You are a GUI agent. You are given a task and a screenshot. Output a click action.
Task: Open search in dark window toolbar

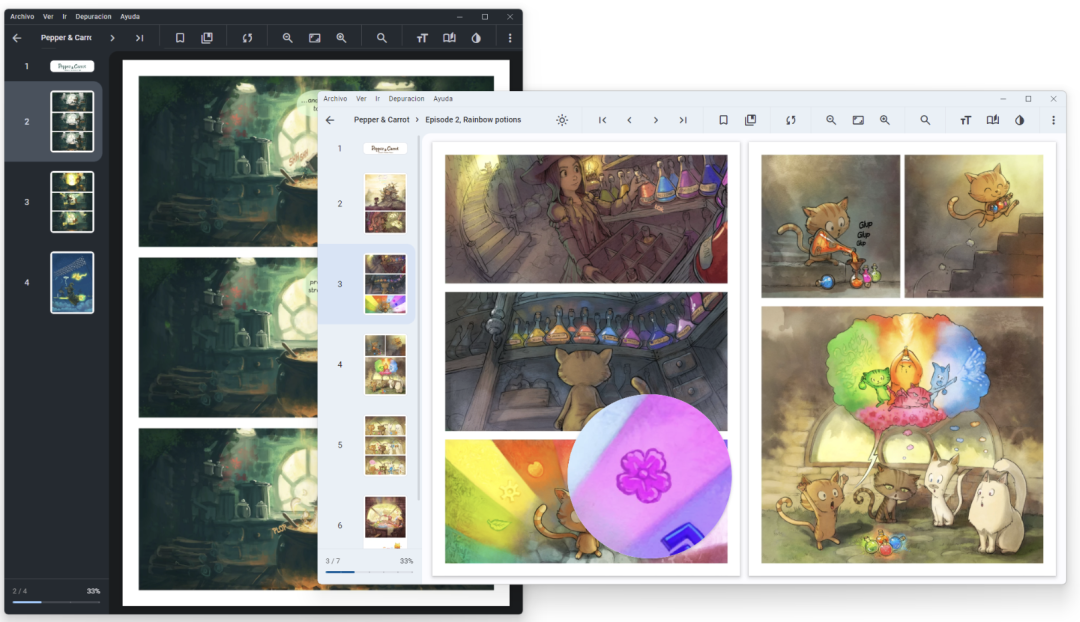(x=382, y=38)
